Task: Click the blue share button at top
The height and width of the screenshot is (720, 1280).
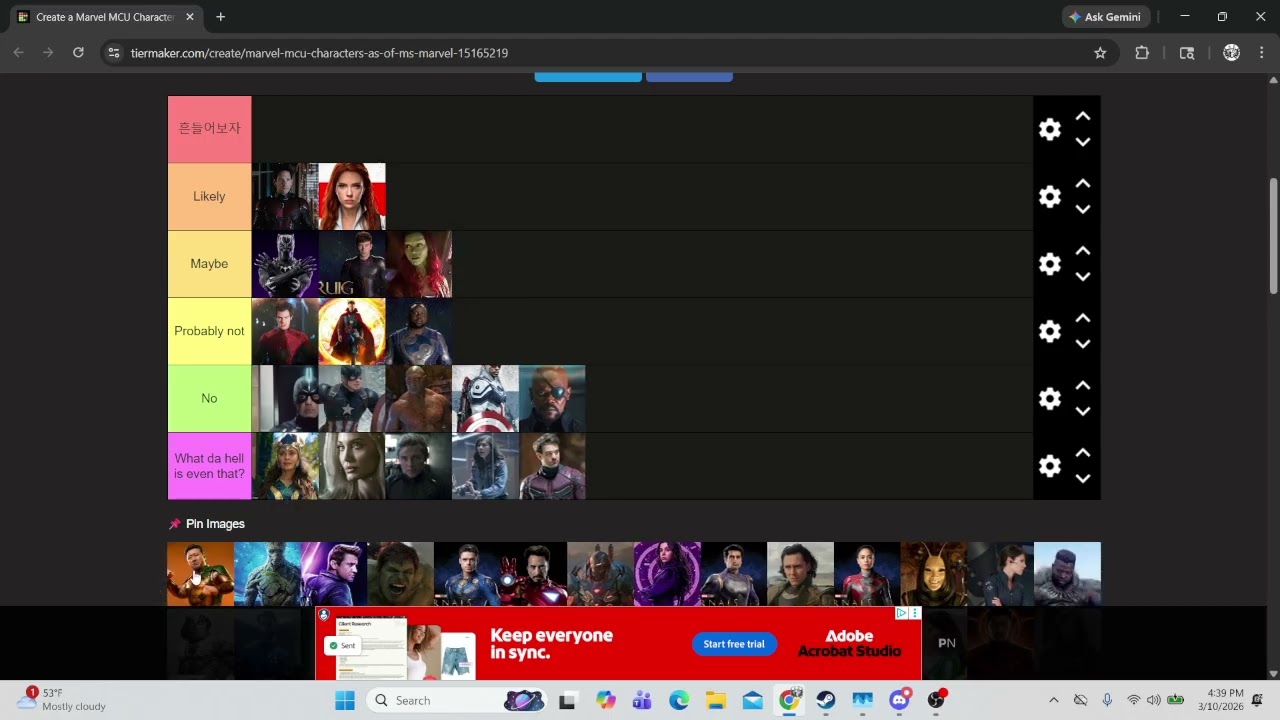Action: point(588,76)
